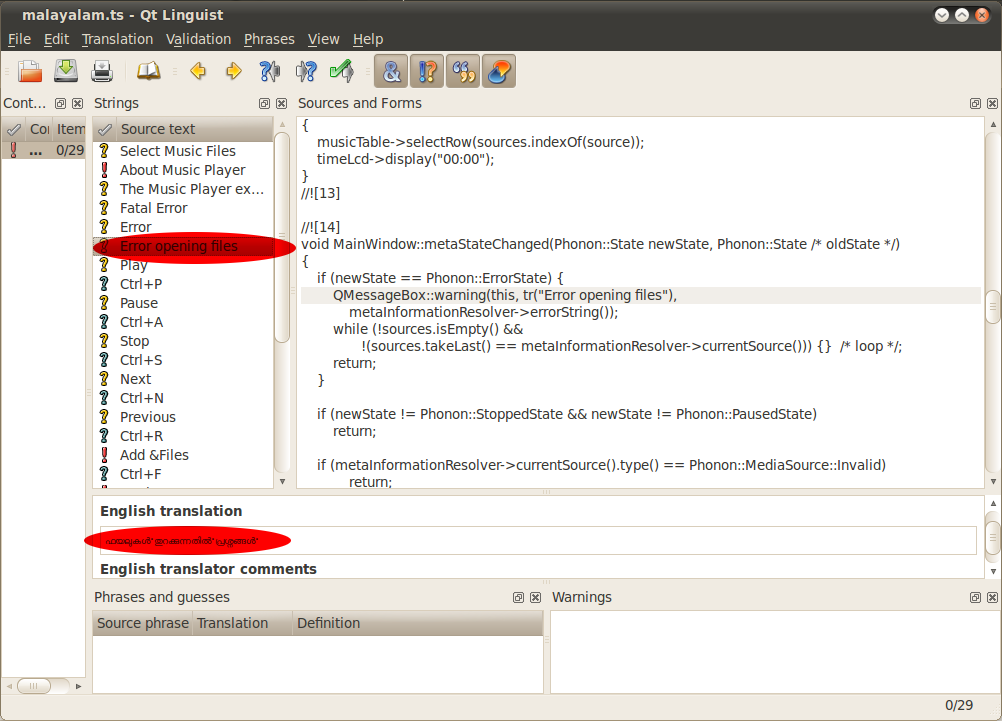The width and height of the screenshot is (1002, 721).
Task: Select 'The Music Player ex...' string
Action: click(184, 189)
